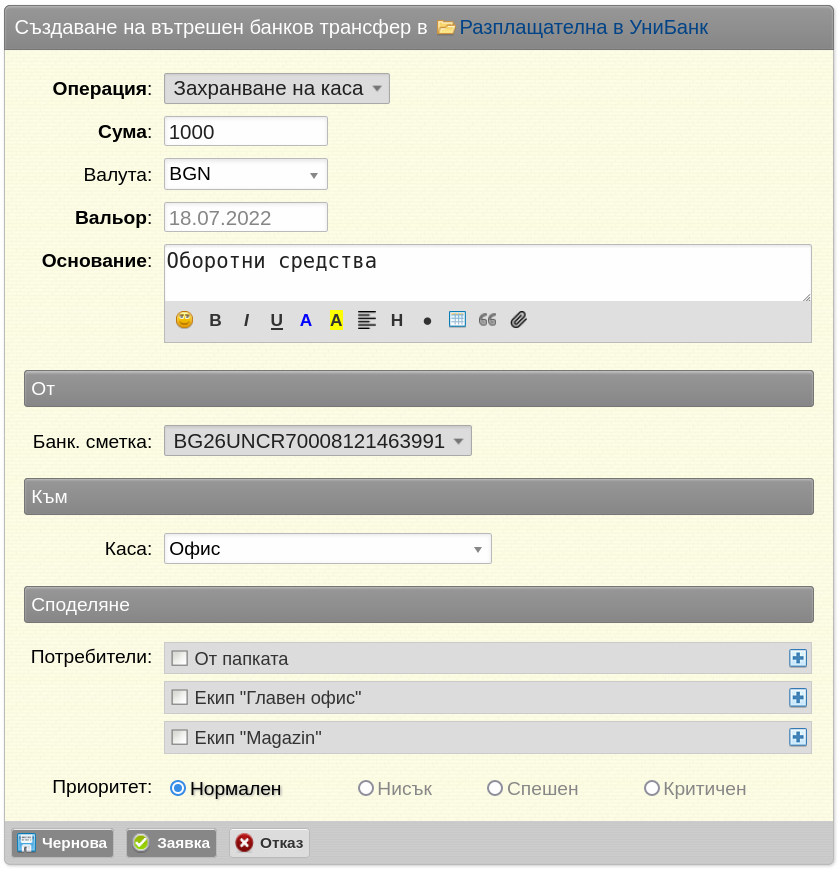Attach a file with the paperclip icon
Viewport: 838px width, 869px height.
519,320
